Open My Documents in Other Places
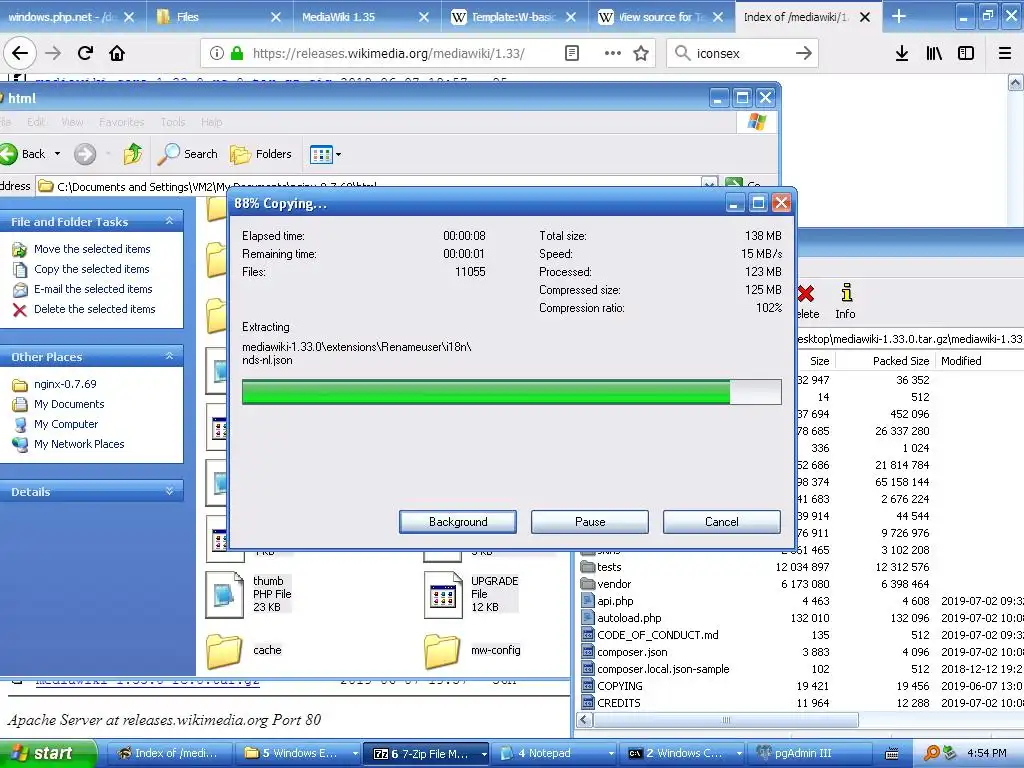This screenshot has width=1024, height=768. click(69, 404)
